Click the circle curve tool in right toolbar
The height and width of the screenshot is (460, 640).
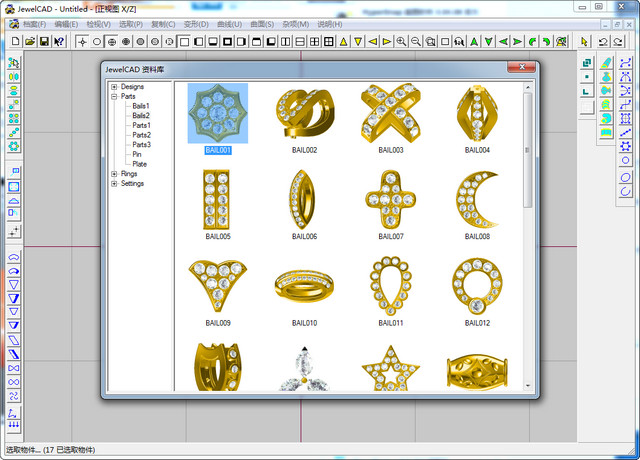tap(625, 160)
